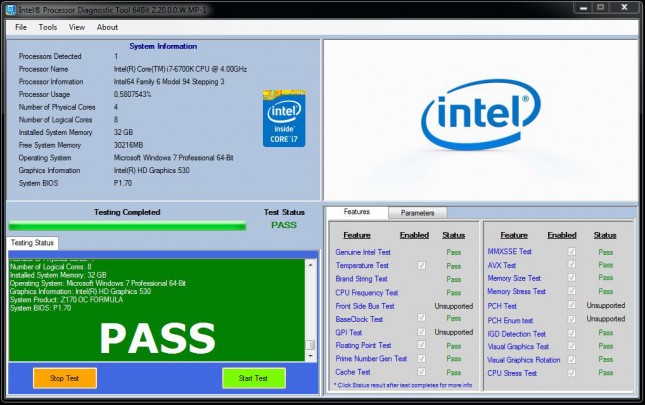This screenshot has width=645, height=405.
Task: Toggle the Memory Stress Test checkbox
Action: coord(572,291)
